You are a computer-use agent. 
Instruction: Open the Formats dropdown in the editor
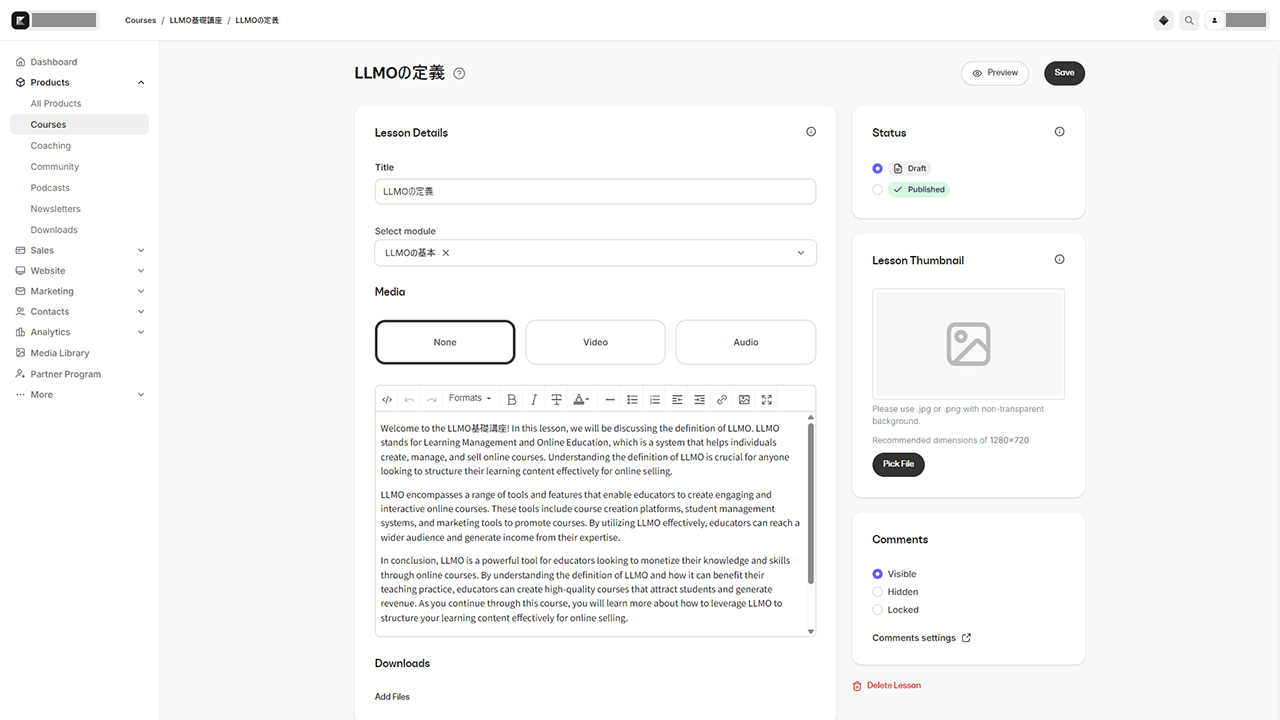click(470, 398)
